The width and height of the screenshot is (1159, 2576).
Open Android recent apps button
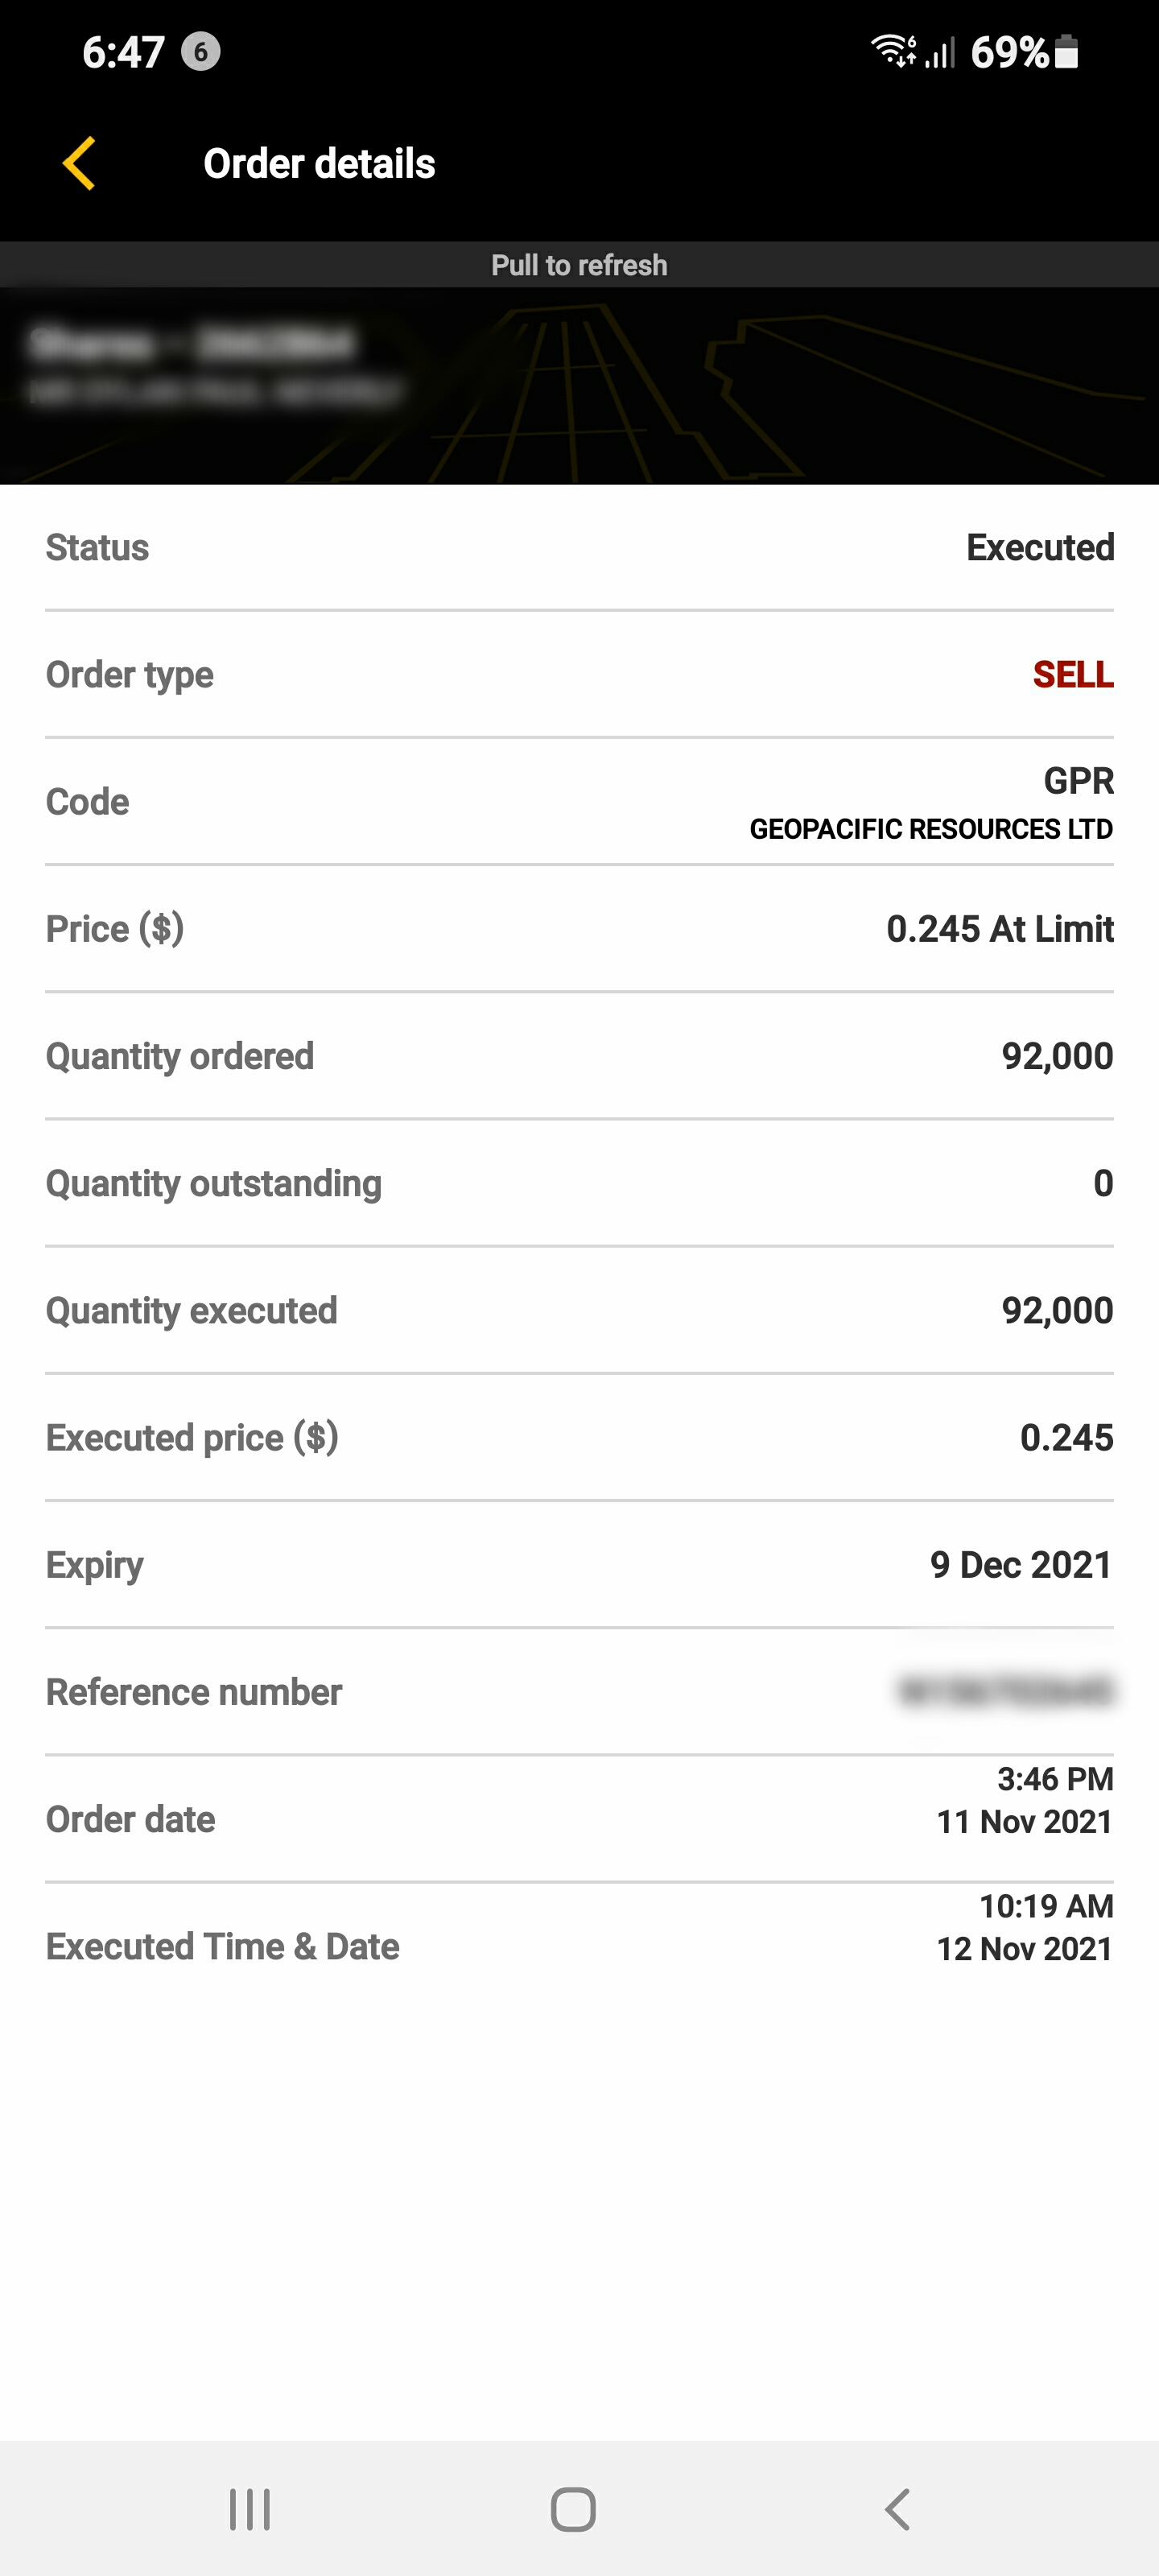[x=250, y=2509]
